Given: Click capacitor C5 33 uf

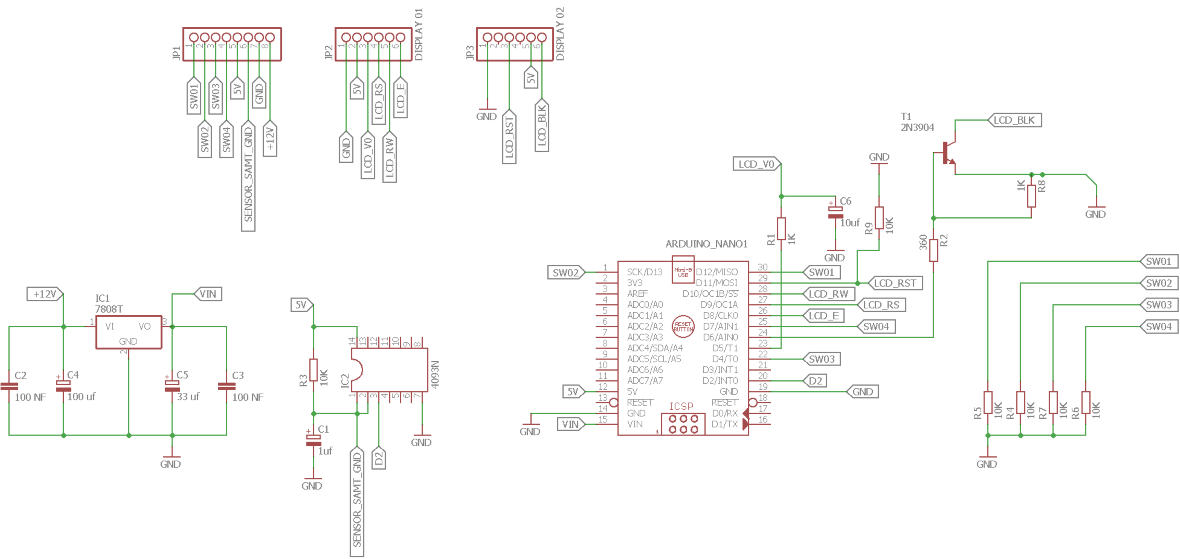Looking at the screenshot, I should coord(172,386).
